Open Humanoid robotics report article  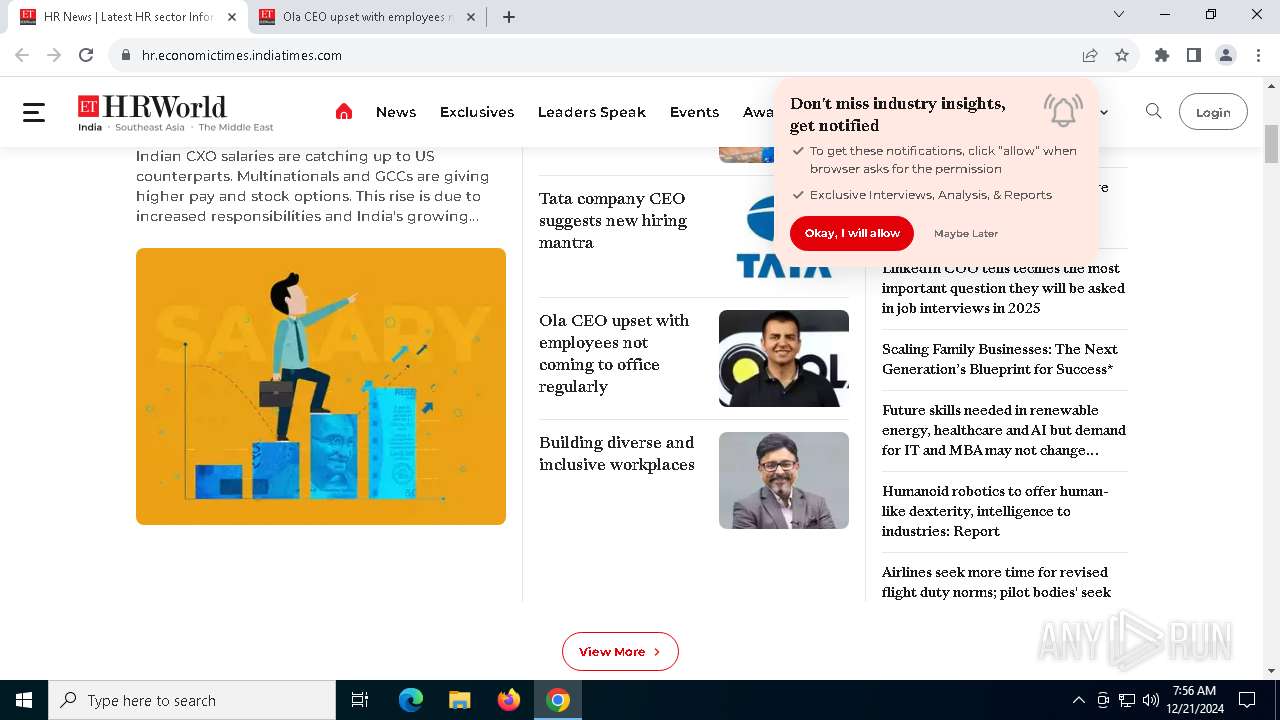click(995, 511)
